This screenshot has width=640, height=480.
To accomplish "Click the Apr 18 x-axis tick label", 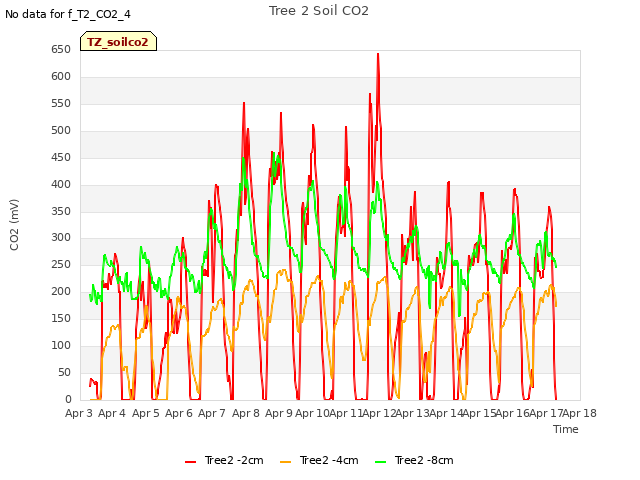I will coord(580,413).
